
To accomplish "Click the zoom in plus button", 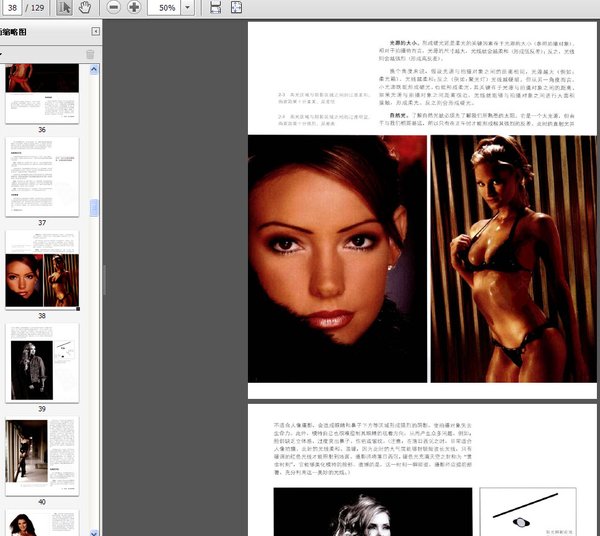I will pos(134,7).
